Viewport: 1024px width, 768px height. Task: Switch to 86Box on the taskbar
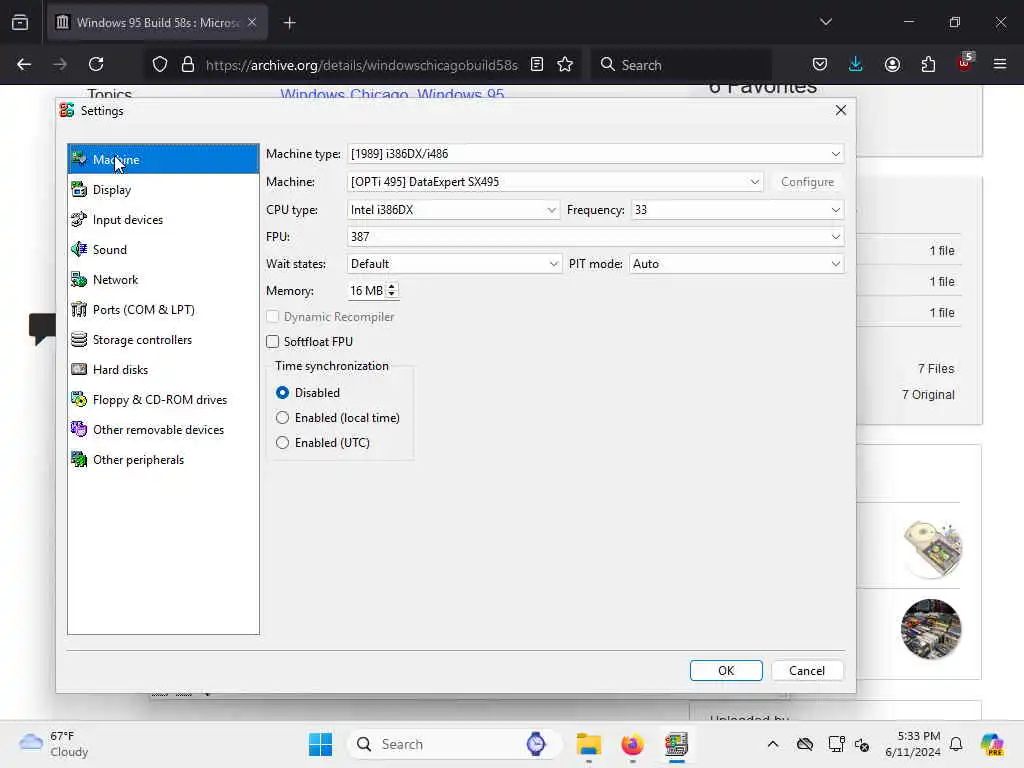[676, 744]
